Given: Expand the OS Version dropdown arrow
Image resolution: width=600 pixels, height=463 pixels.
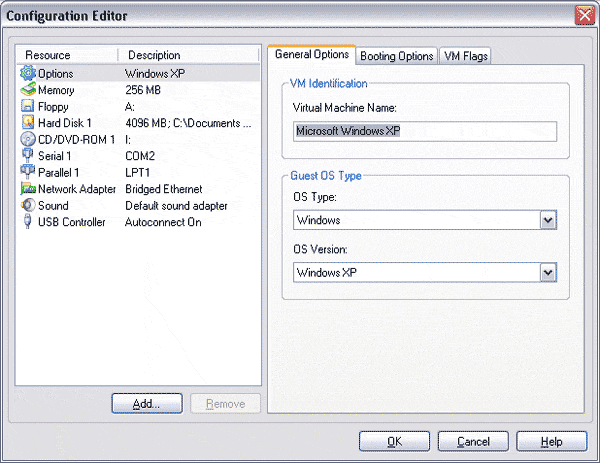Looking at the screenshot, I should click(548, 272).
